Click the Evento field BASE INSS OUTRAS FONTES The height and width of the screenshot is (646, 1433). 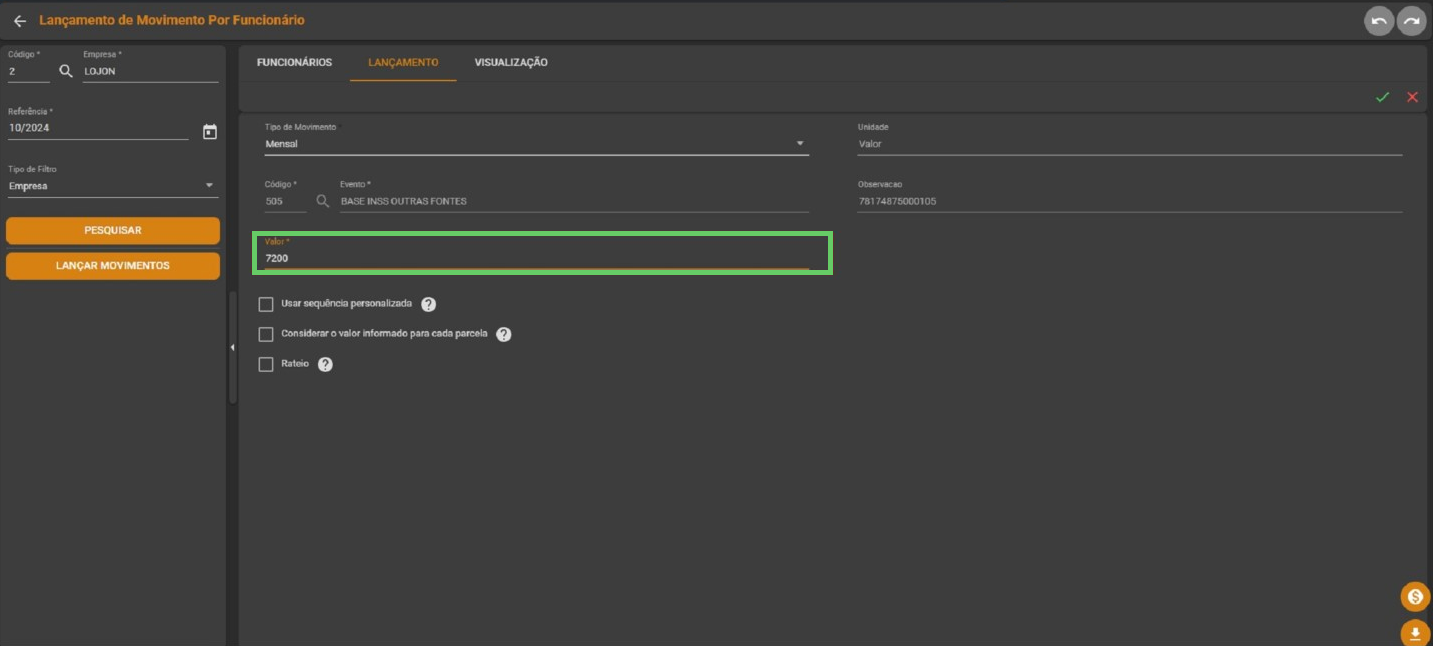[574, 201]
